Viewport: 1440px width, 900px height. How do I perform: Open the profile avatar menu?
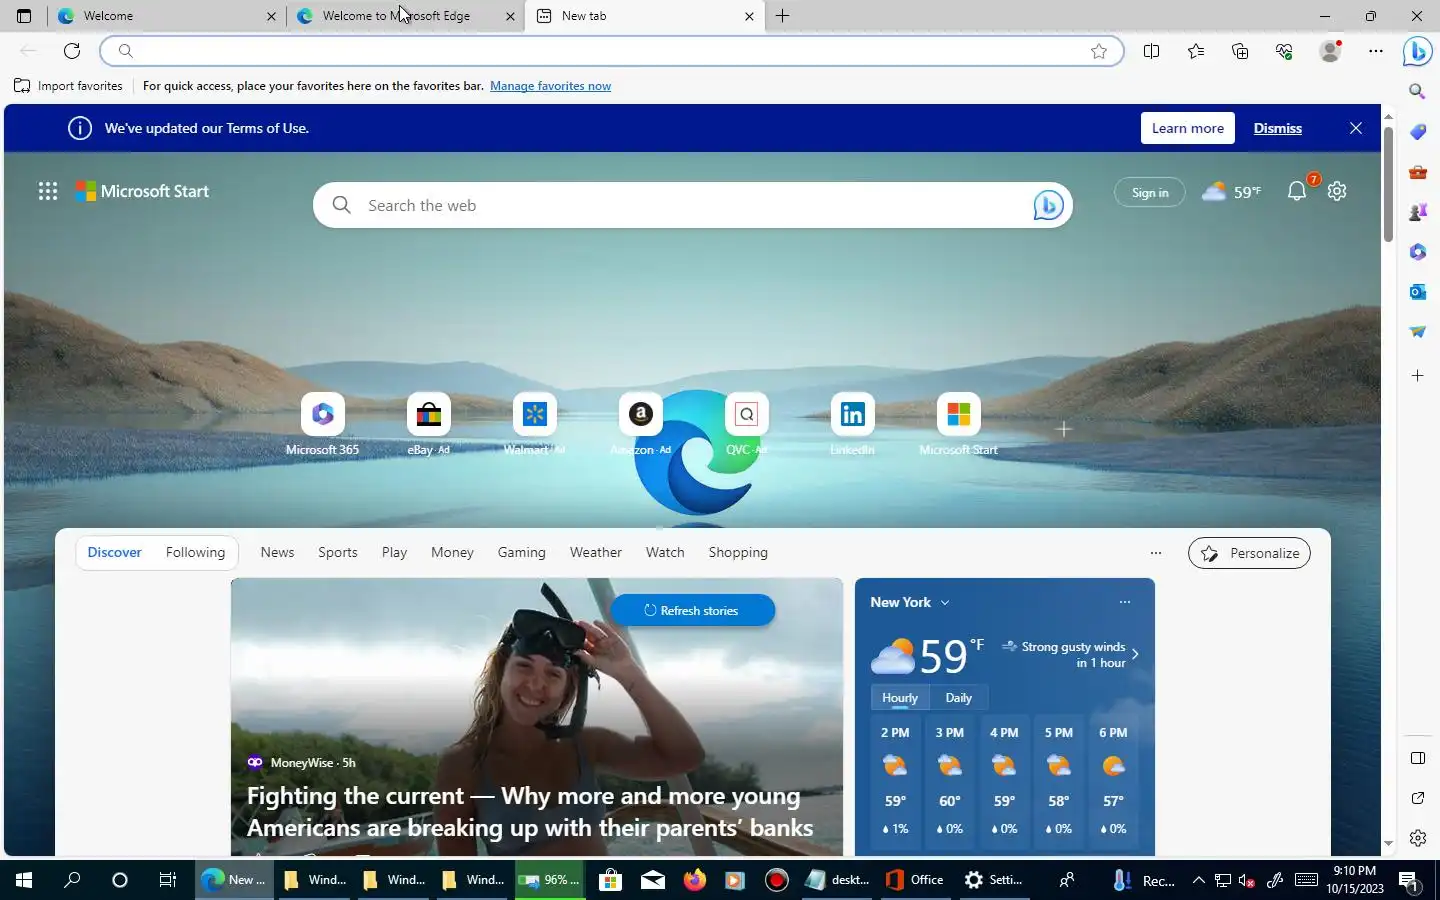click(x=1330, y=51)
